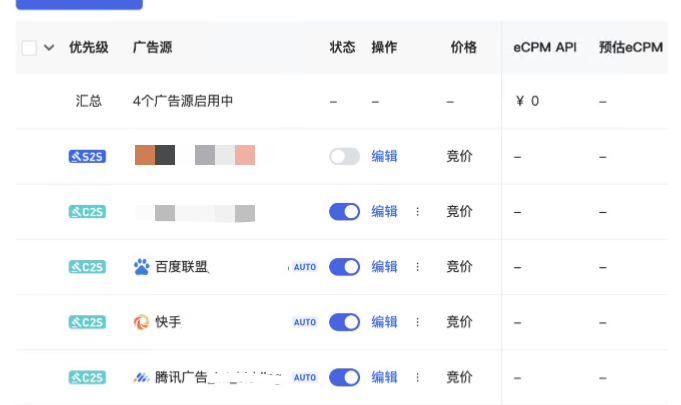Click the Baidu paw logo icon
The height and width of the screenshot is (405, 681).
click(142, 267)
